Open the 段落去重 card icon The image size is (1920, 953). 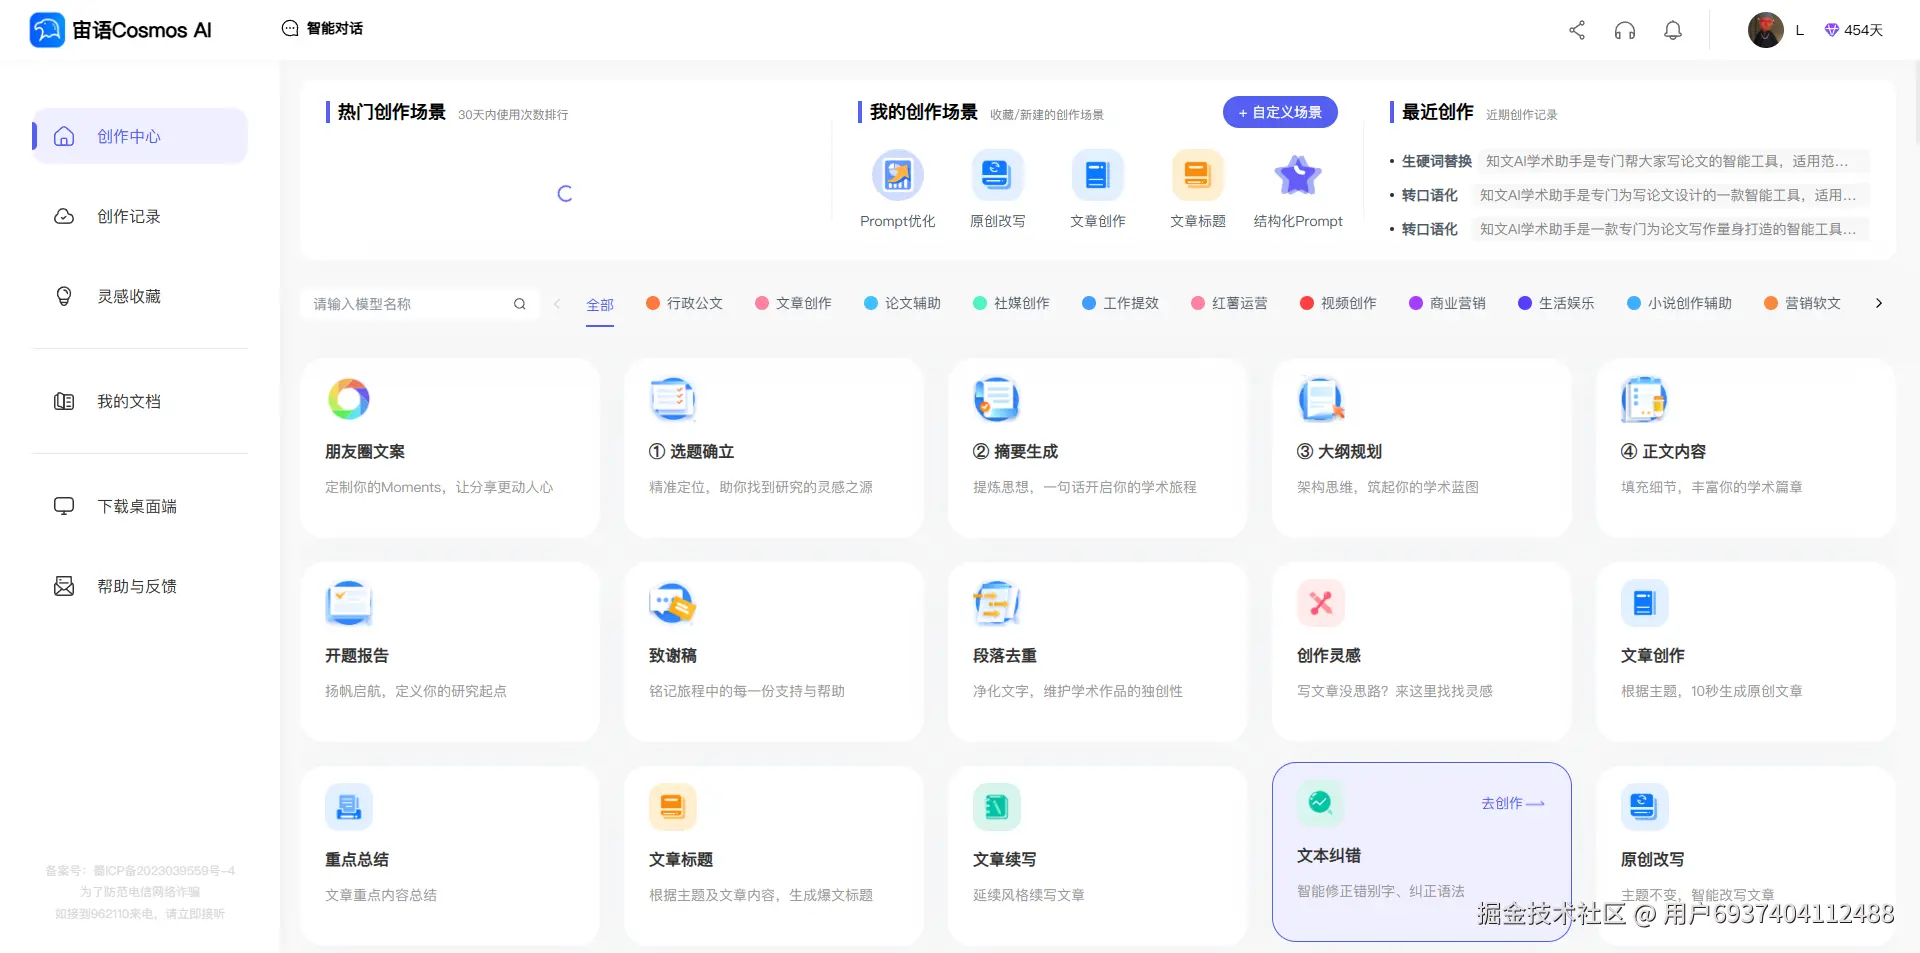tap(997, 603)
